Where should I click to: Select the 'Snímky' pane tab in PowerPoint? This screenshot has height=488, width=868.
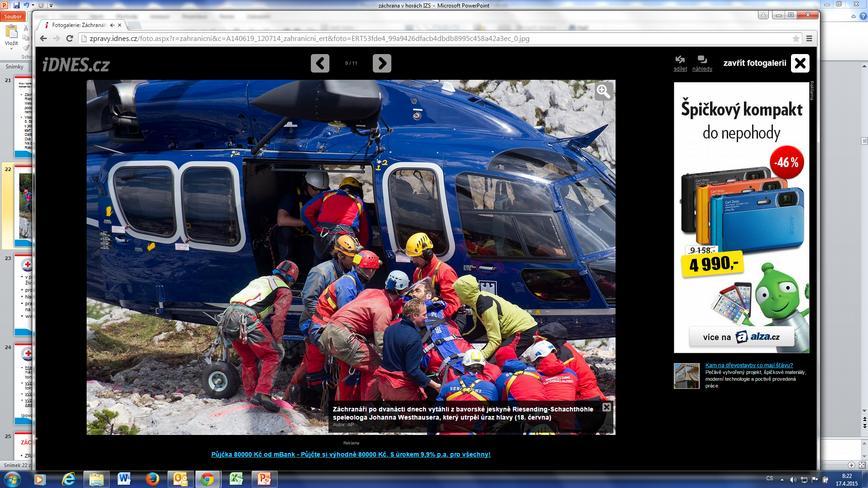point(14,66)
